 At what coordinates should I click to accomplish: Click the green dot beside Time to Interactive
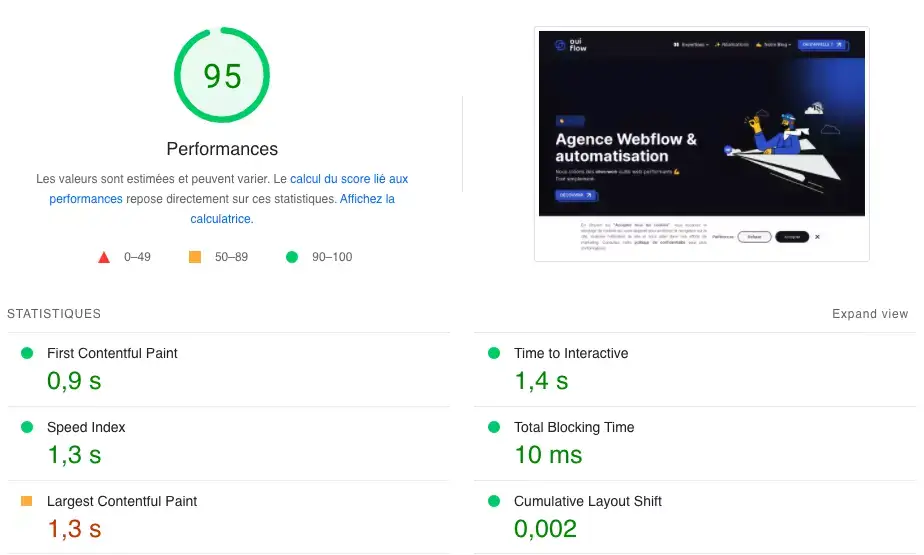(x=494, y=353)
